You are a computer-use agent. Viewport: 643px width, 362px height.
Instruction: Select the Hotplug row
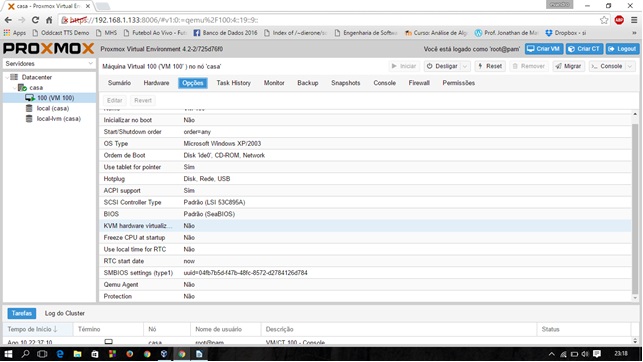(x=365, y=179)
